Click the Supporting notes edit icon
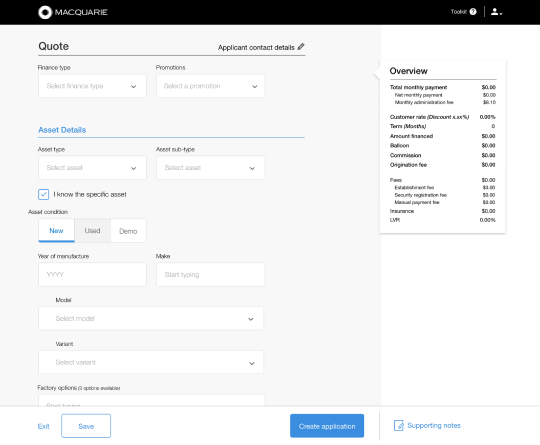 coord(398,426)
